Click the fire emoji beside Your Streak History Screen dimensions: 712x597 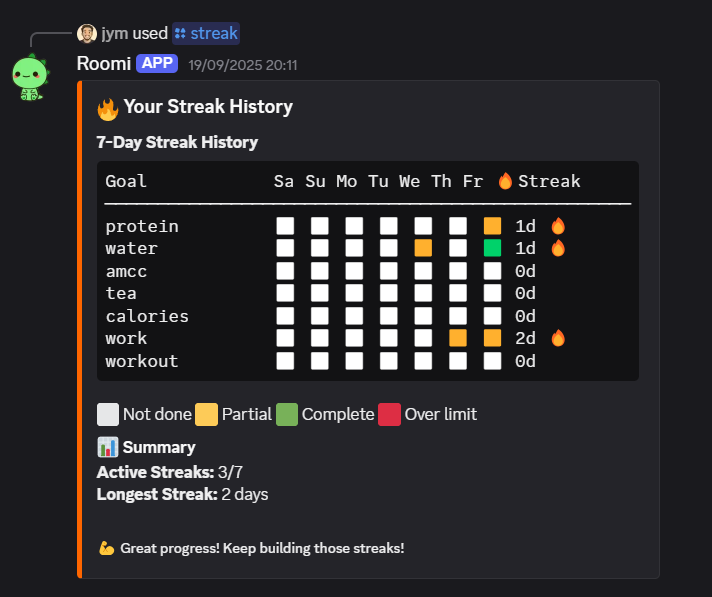coord(108,107)
